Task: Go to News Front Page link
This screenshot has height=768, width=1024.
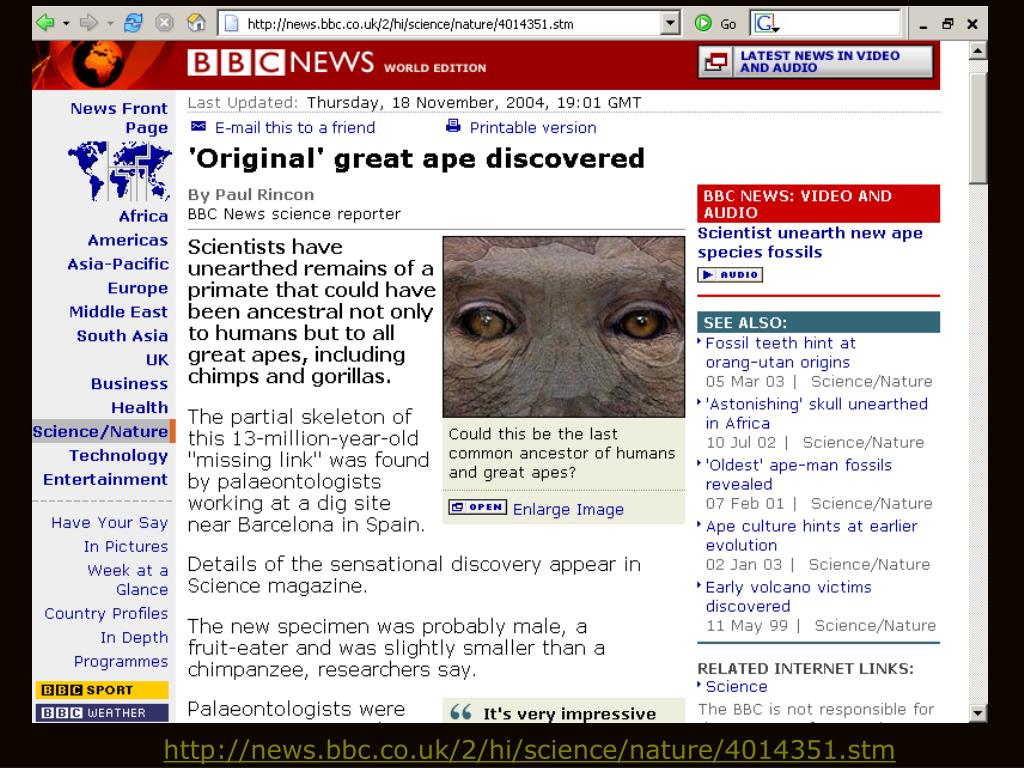Action: (120, 118)
